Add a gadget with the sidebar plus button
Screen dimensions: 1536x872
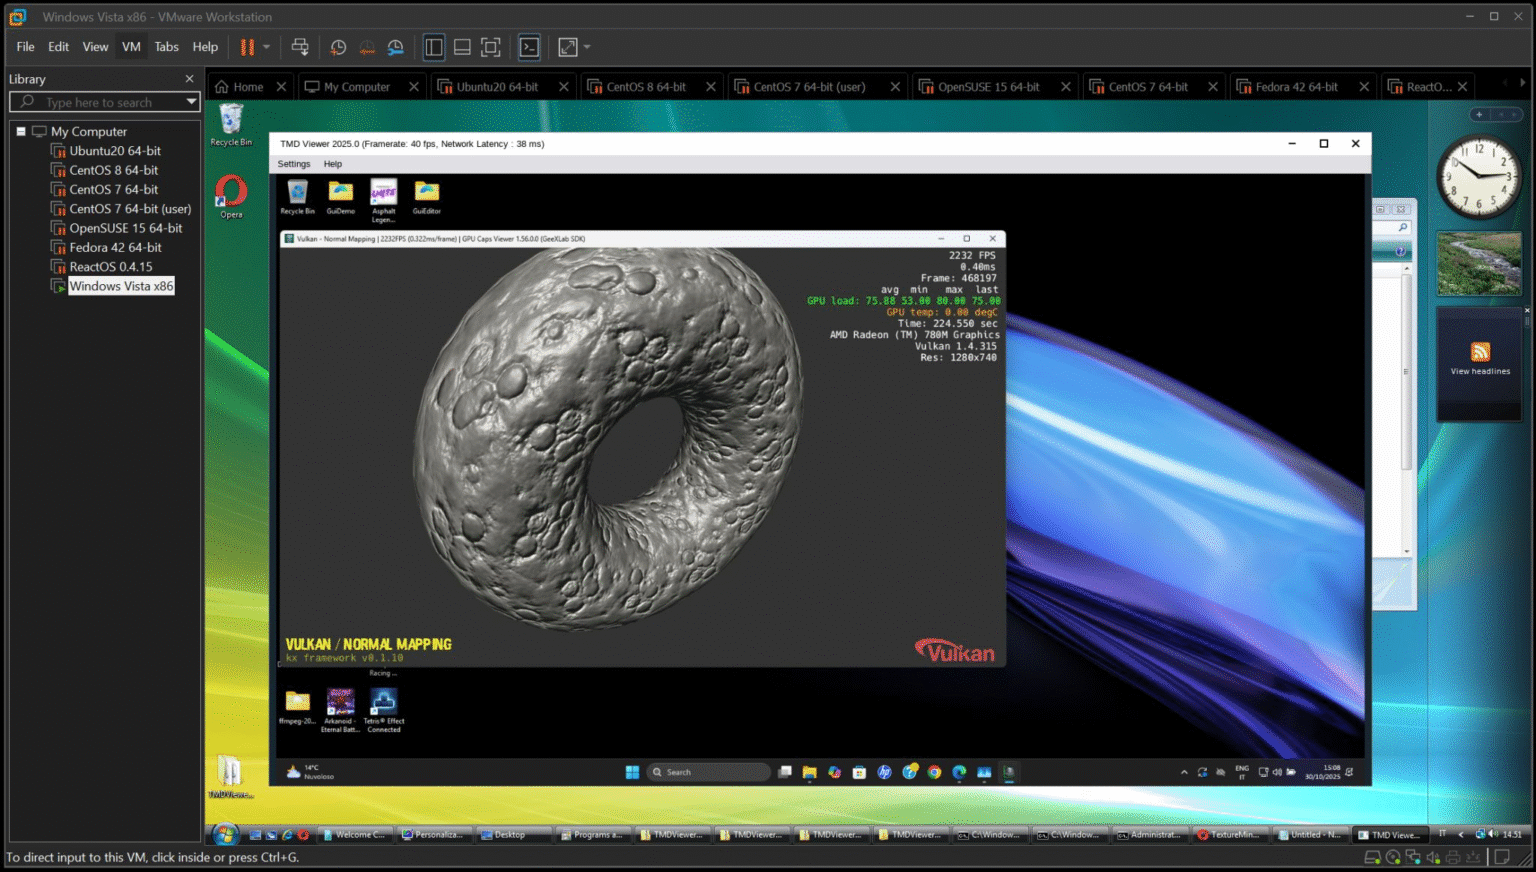(1479, 114)
